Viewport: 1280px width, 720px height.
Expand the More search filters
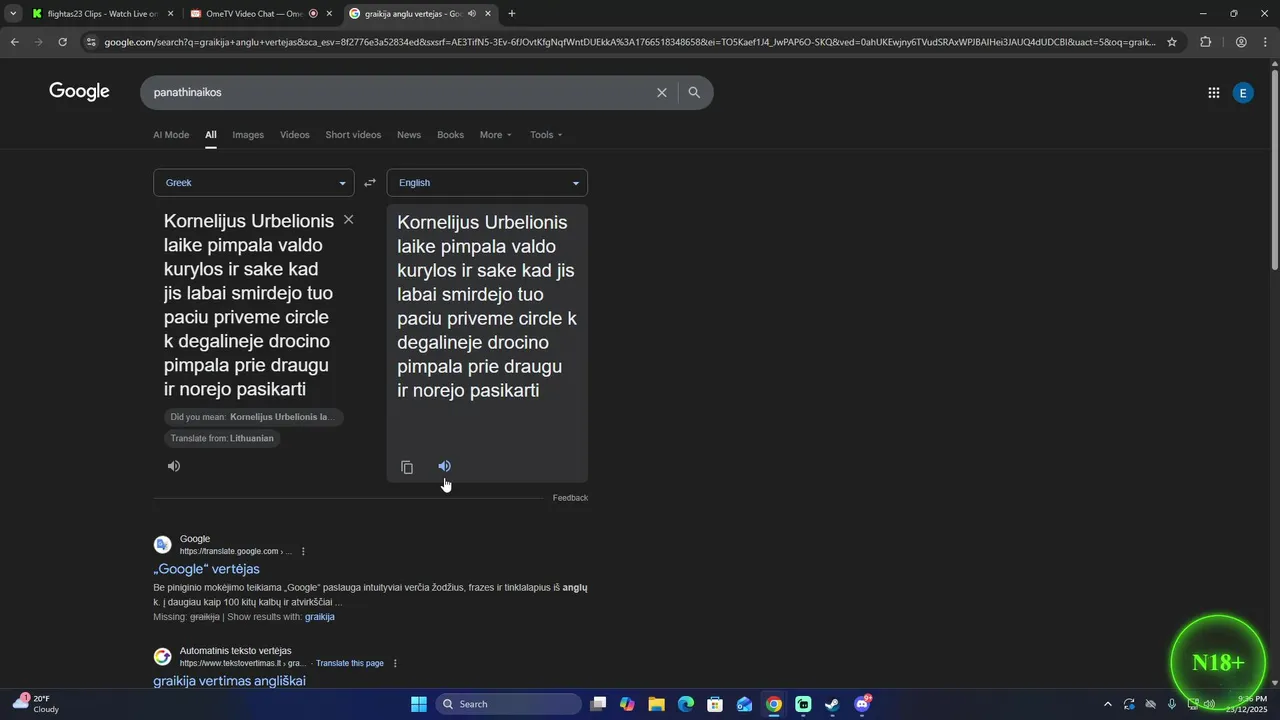[496, 135]
